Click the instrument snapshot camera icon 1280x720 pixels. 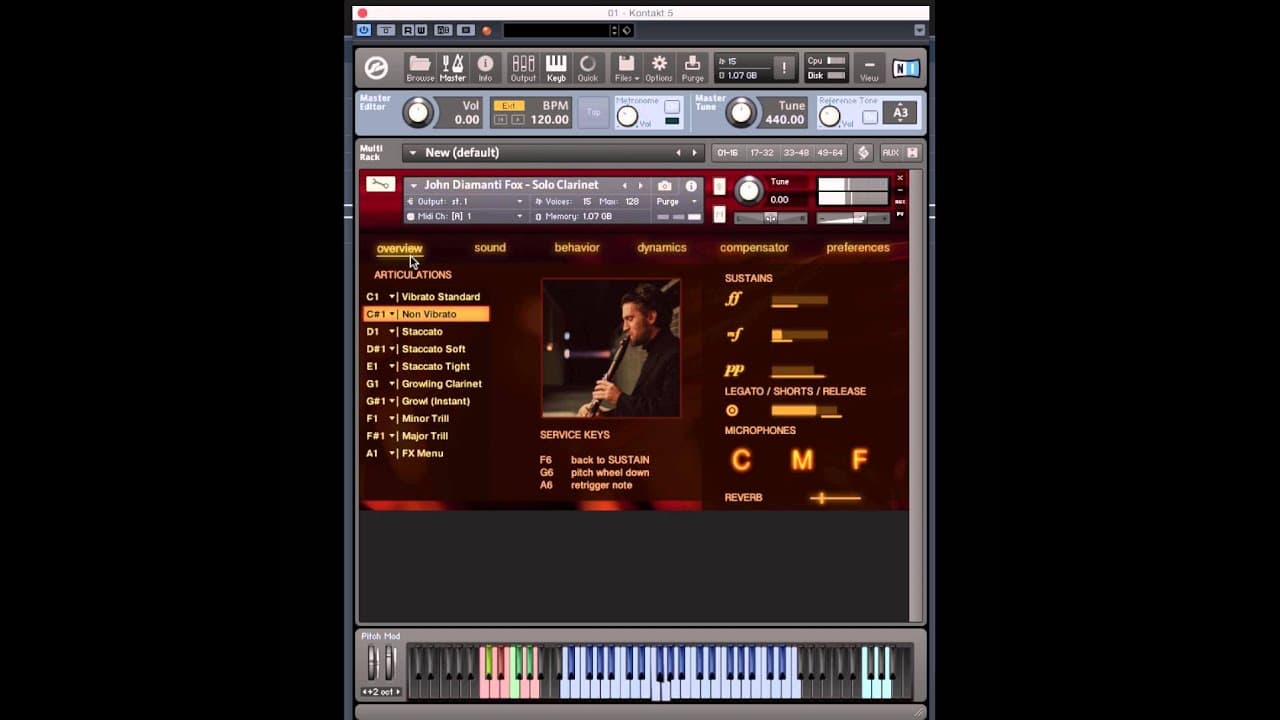pyautogui.click(x=664, y=186)
